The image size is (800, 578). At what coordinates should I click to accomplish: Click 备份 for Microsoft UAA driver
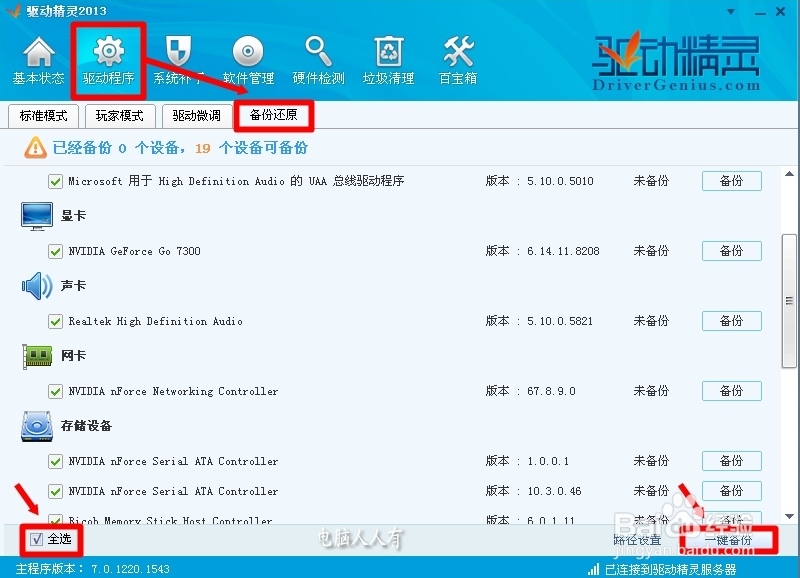[732, 181]
